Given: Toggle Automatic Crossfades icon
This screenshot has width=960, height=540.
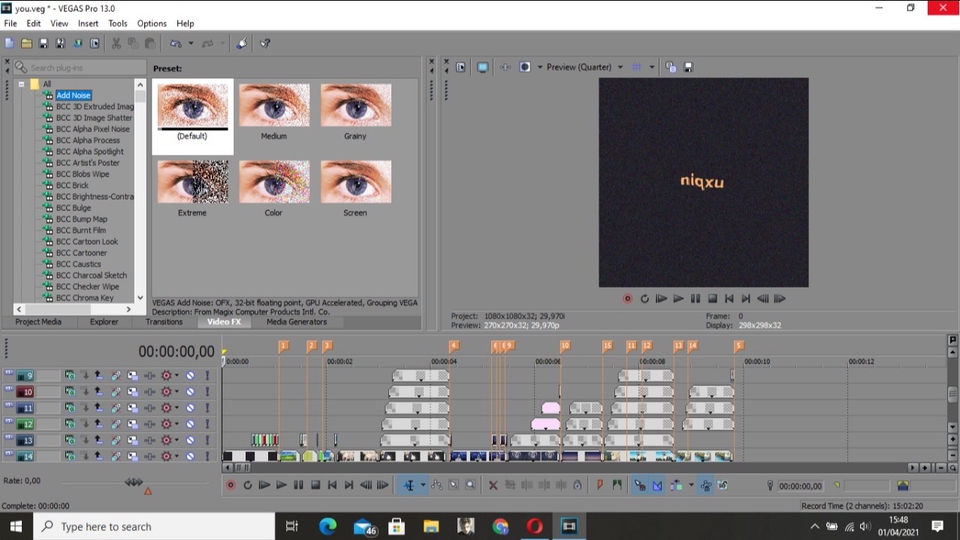Looking at the screenshot, I should click(657, 486).
